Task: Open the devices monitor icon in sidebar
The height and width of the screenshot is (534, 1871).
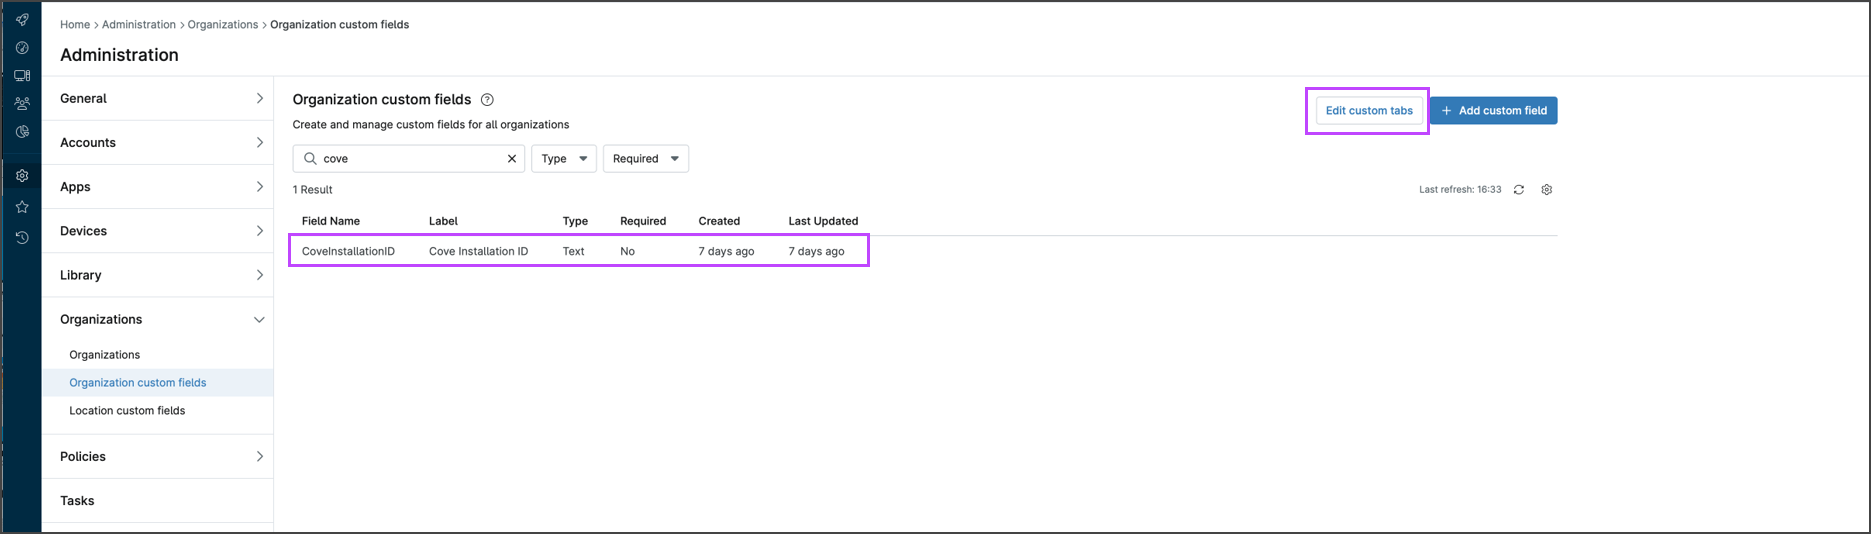Action: [x=22, y=75]
